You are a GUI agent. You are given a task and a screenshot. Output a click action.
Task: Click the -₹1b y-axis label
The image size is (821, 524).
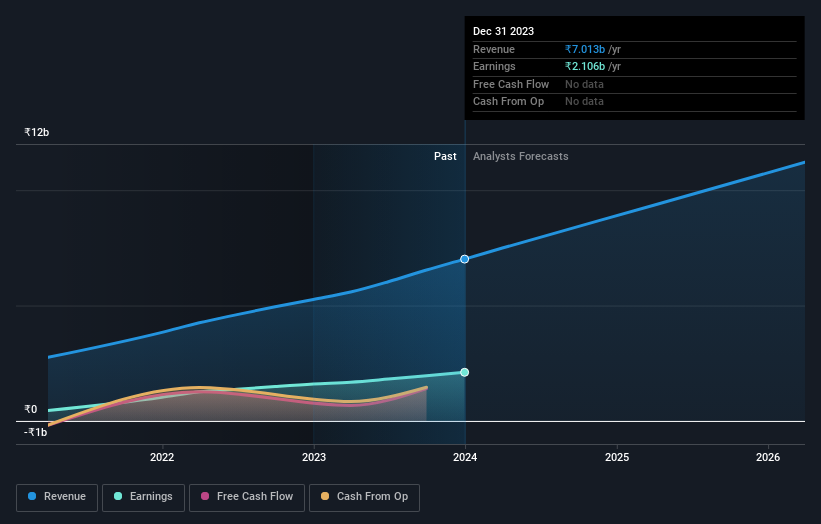[x=36, y=432]
